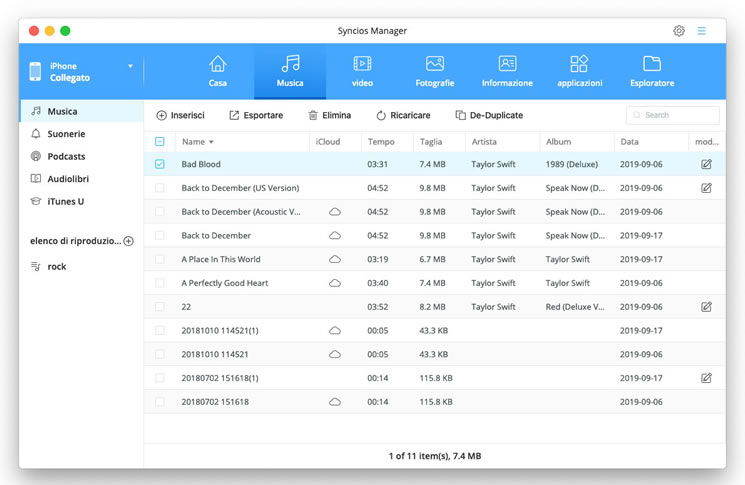Open the Informazione tab
This screenshot has width=745, height=485.
pyautogui.click(x=507, y=72)
